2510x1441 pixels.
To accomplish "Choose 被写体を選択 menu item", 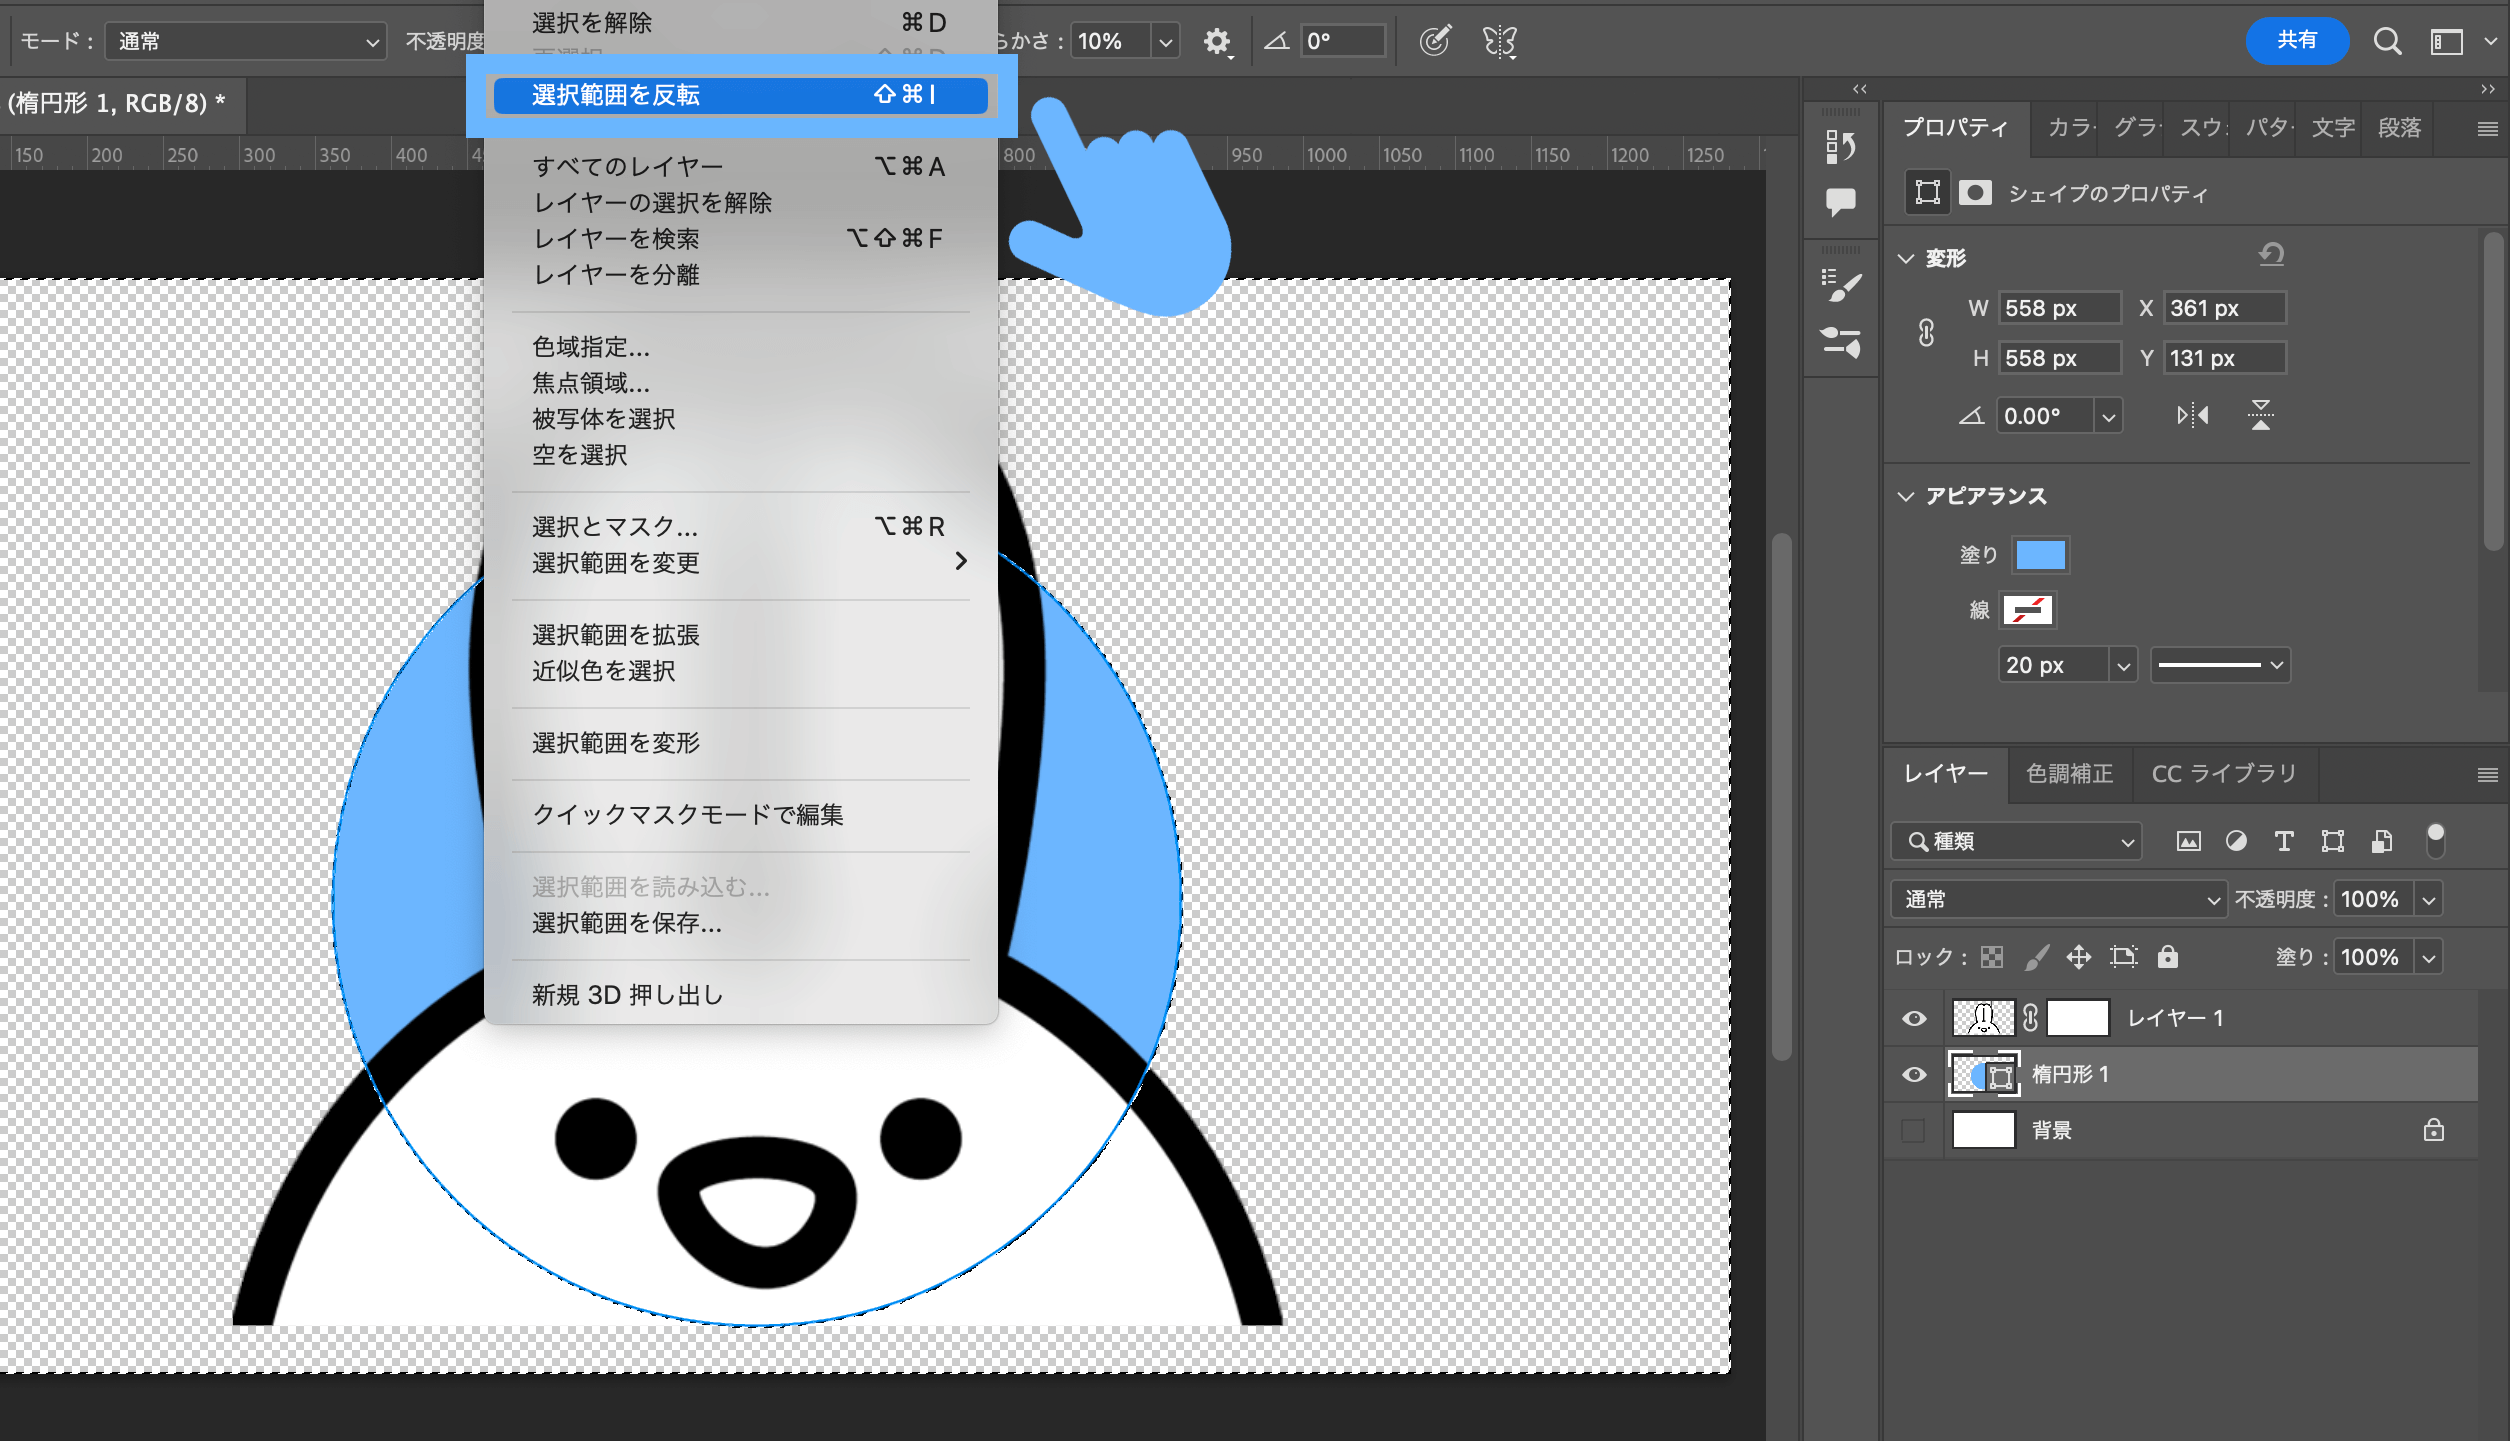I will [x=741, y=419].
